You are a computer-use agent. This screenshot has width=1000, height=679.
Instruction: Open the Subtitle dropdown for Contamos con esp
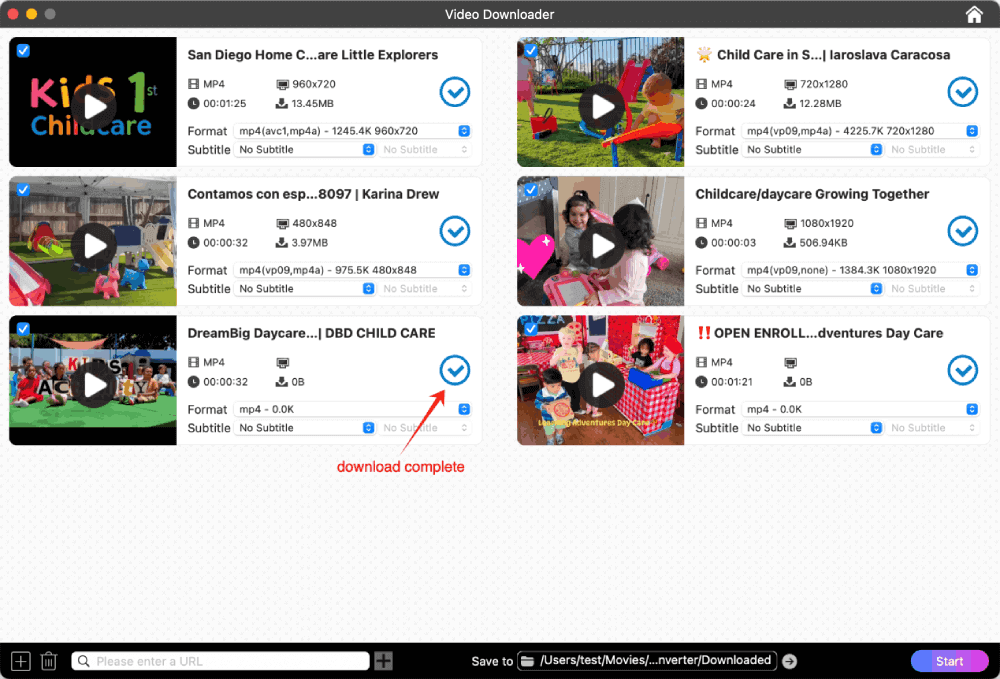[370, 288]
